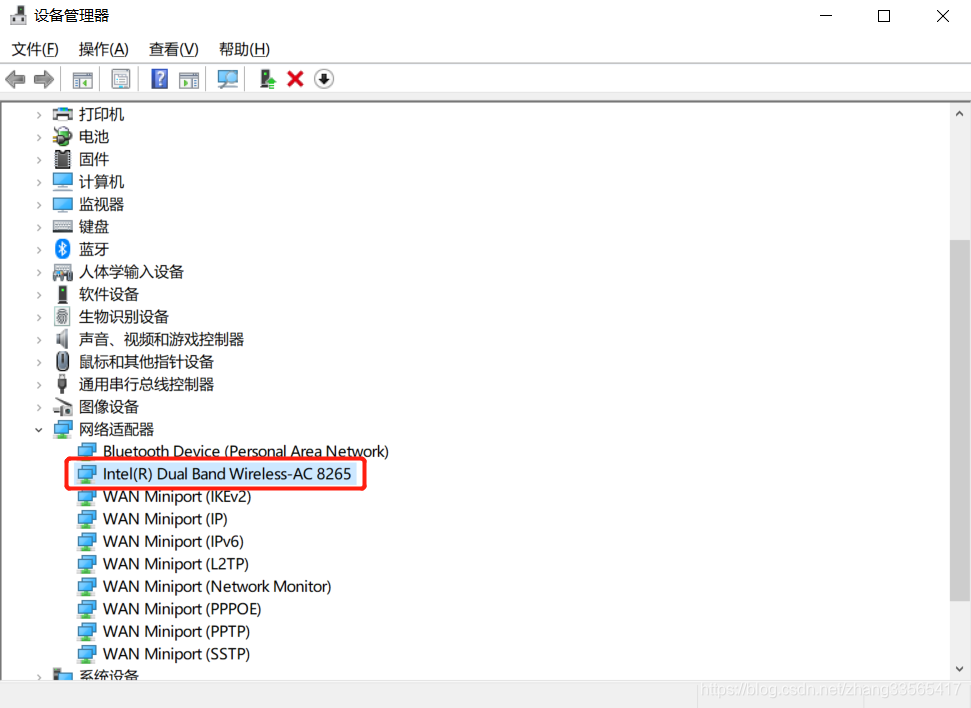Maximize the 设备管理器 window
Image resolution: width=971 pixels, height=708 pixels.
point(884,16)
